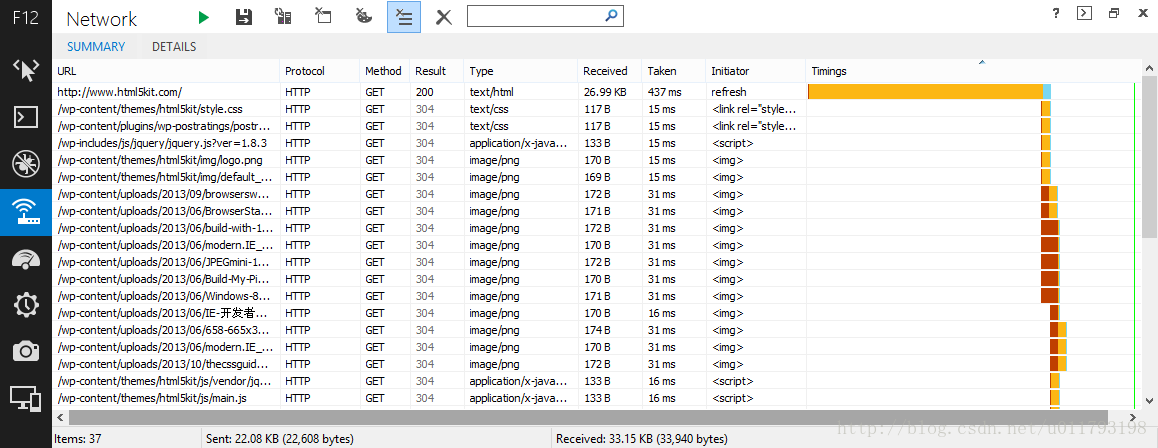Screen dimensions: 1158x448
Task: Sort by the Initiator column header
Action: (x=755, y=72)
